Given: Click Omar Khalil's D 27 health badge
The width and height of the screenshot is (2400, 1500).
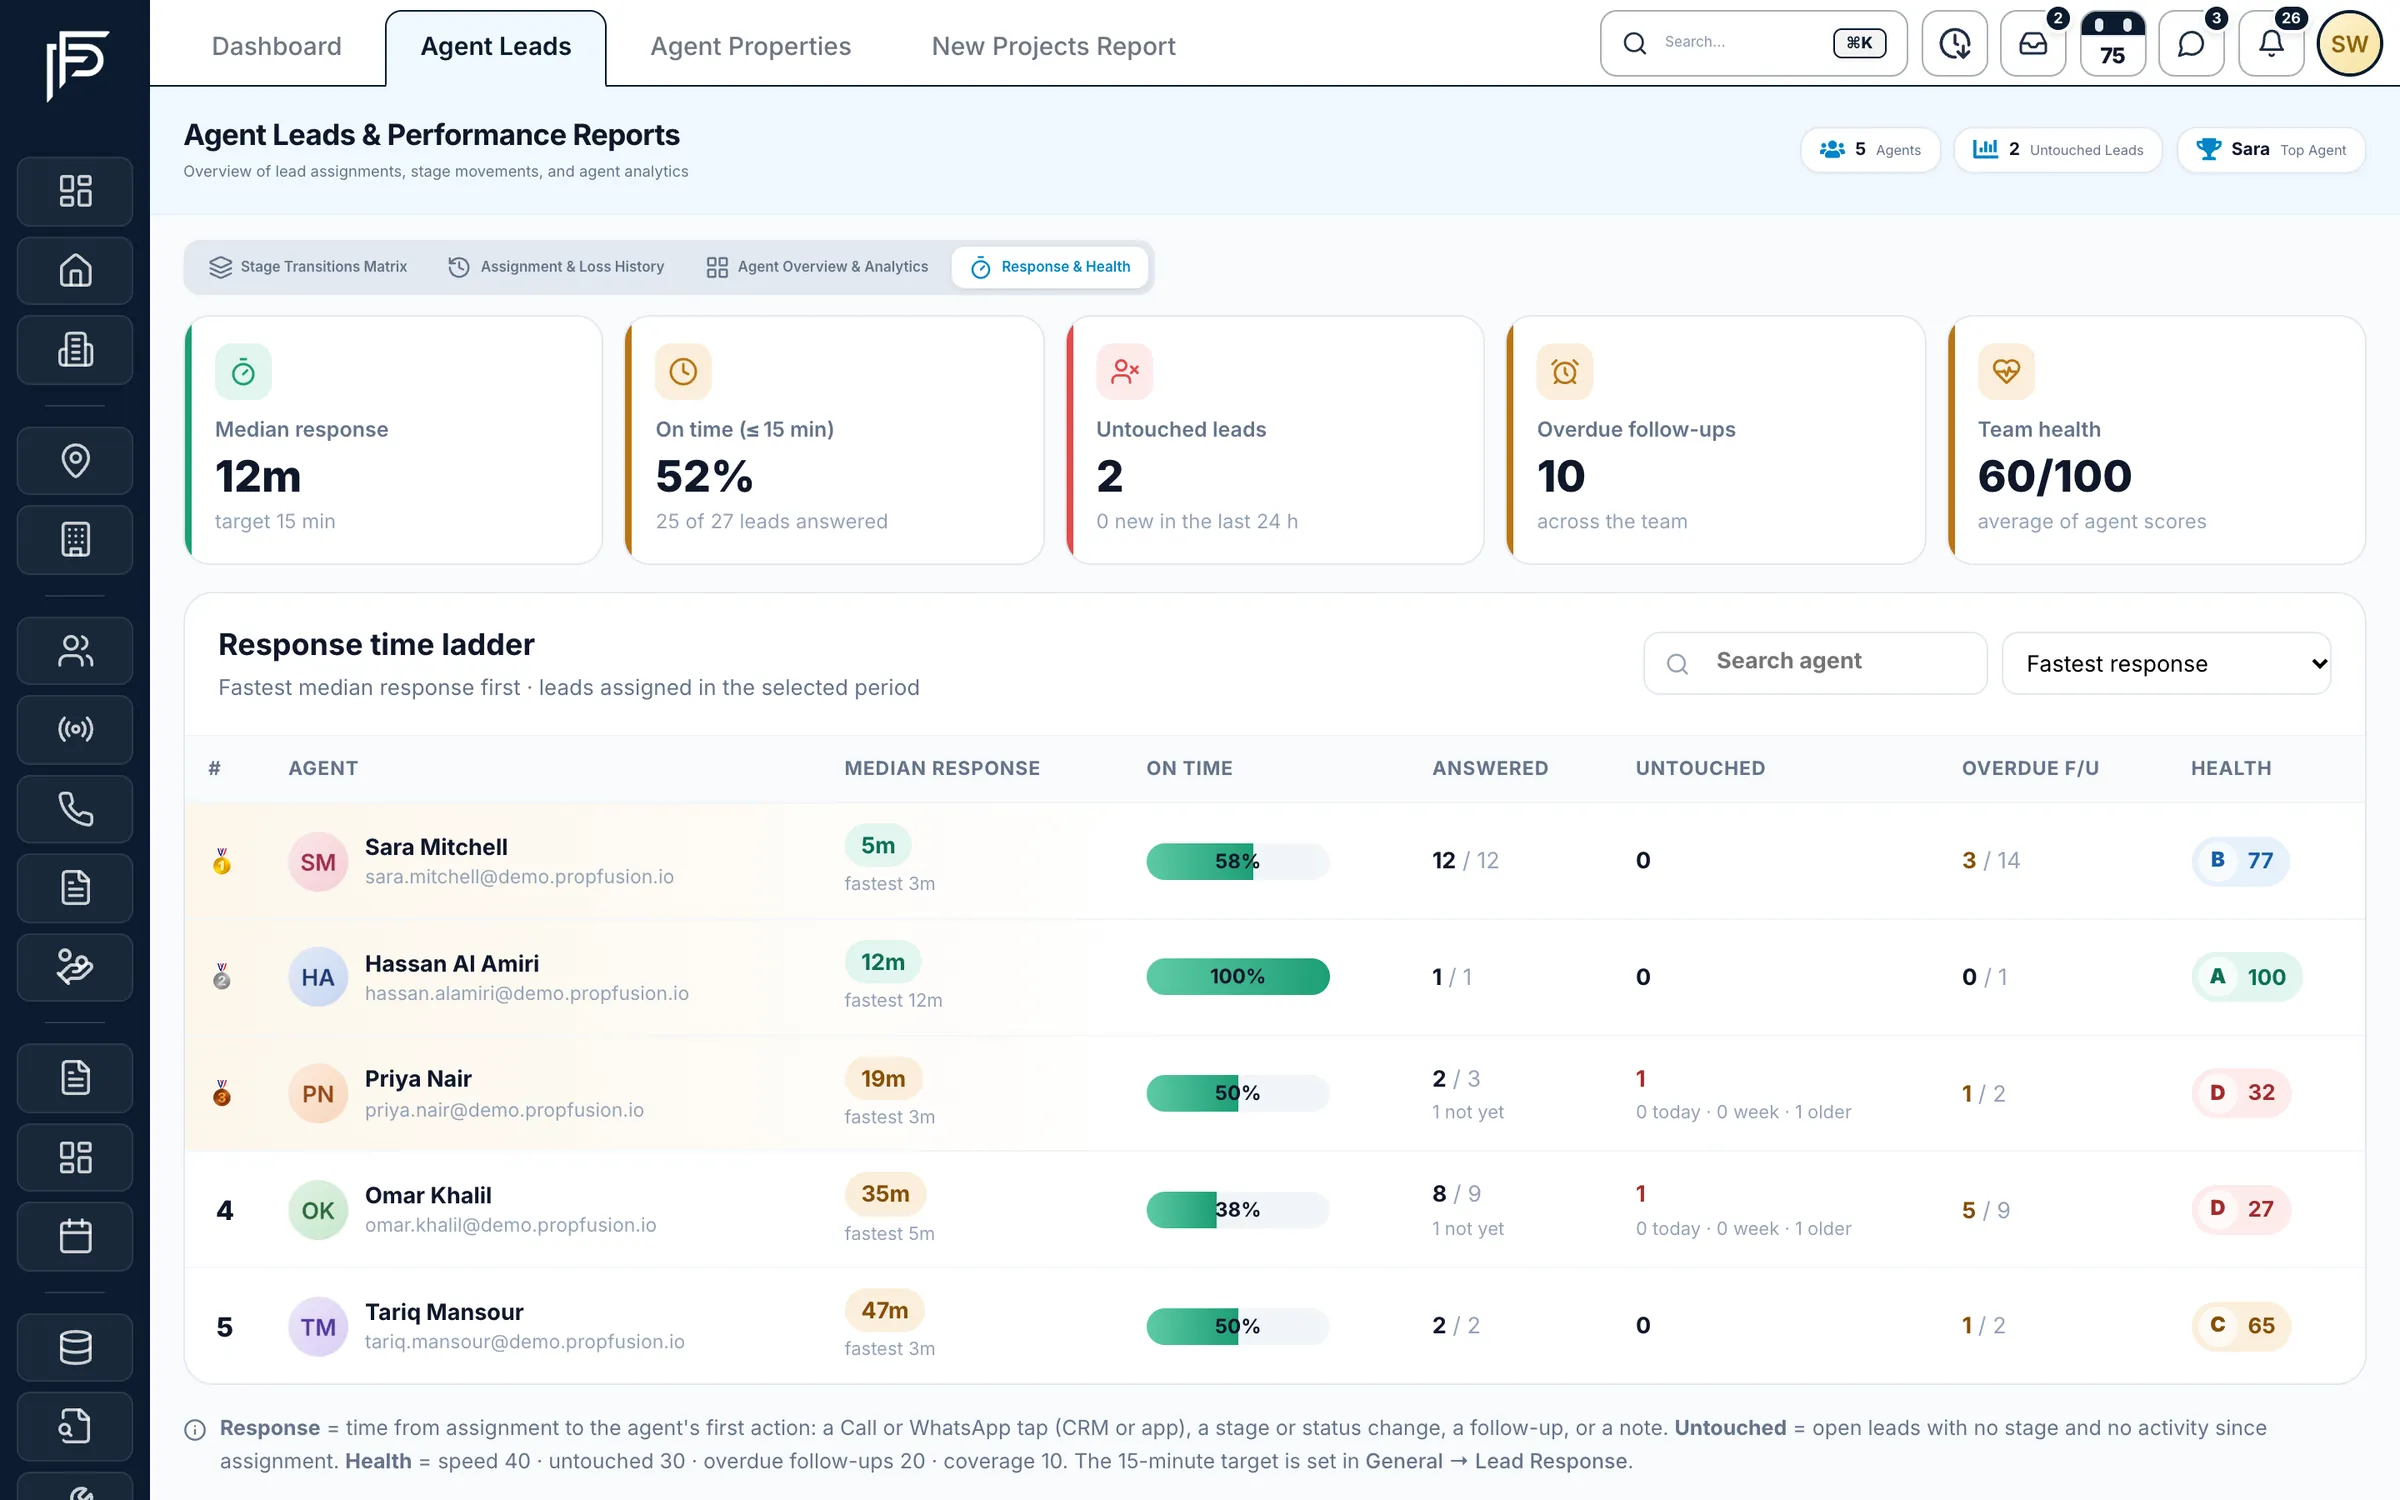Looking at the screenshot, I should click(x=2240, y=1208).
